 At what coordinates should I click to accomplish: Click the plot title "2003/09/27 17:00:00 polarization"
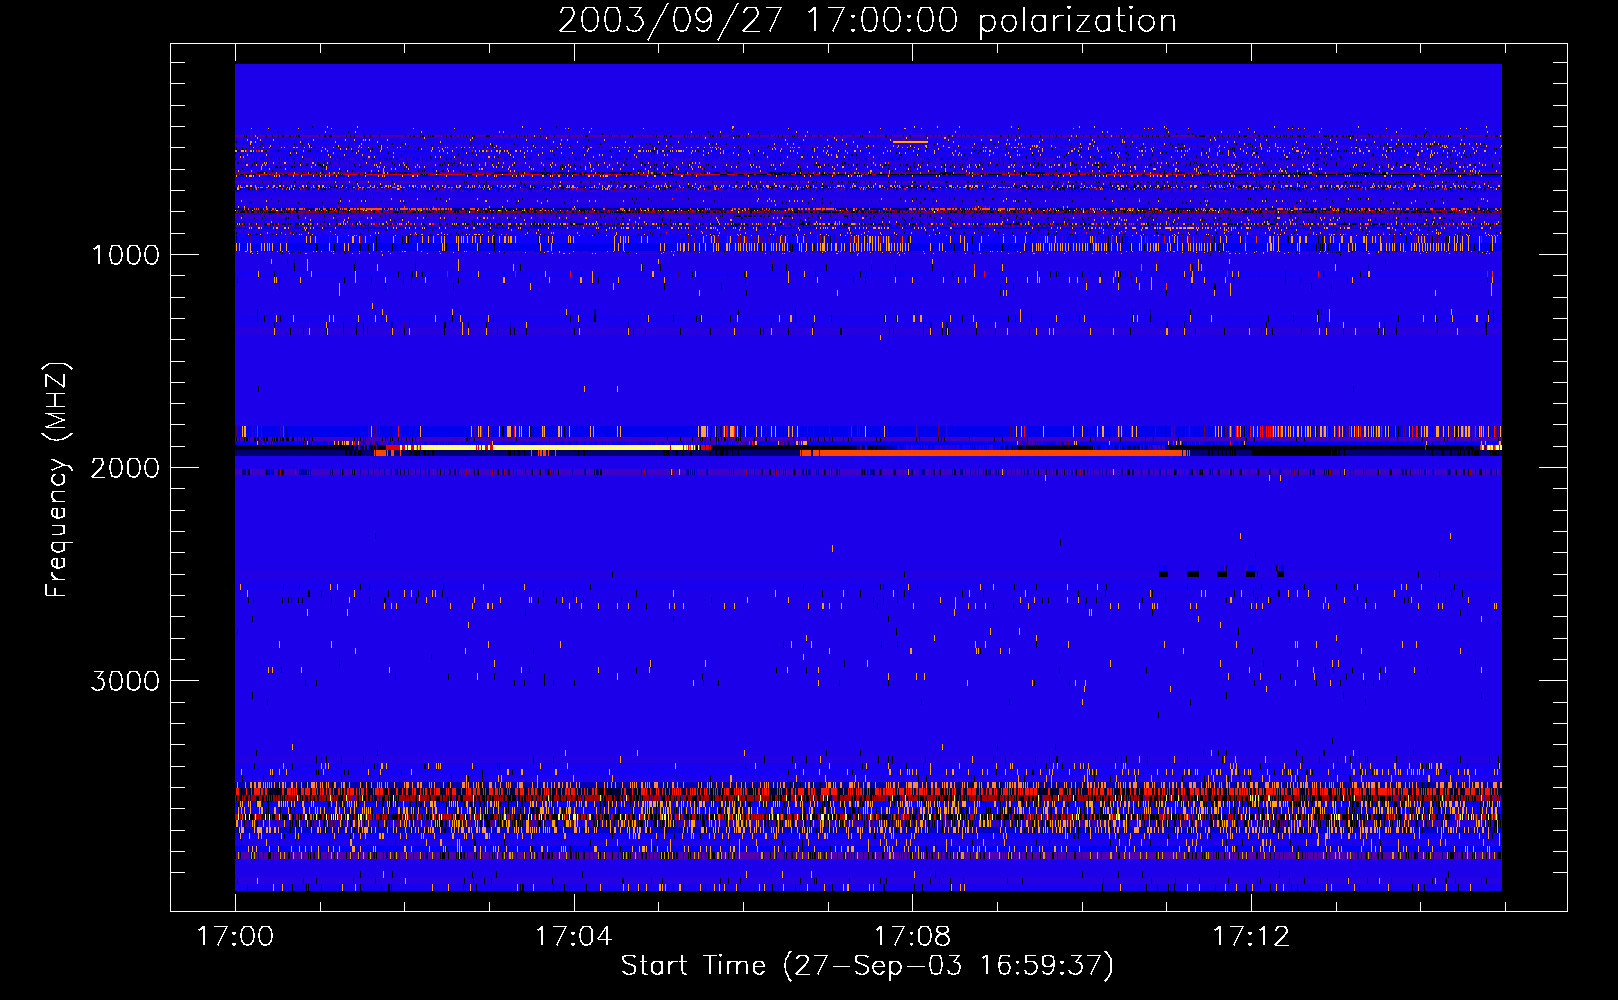coord(867,21)
